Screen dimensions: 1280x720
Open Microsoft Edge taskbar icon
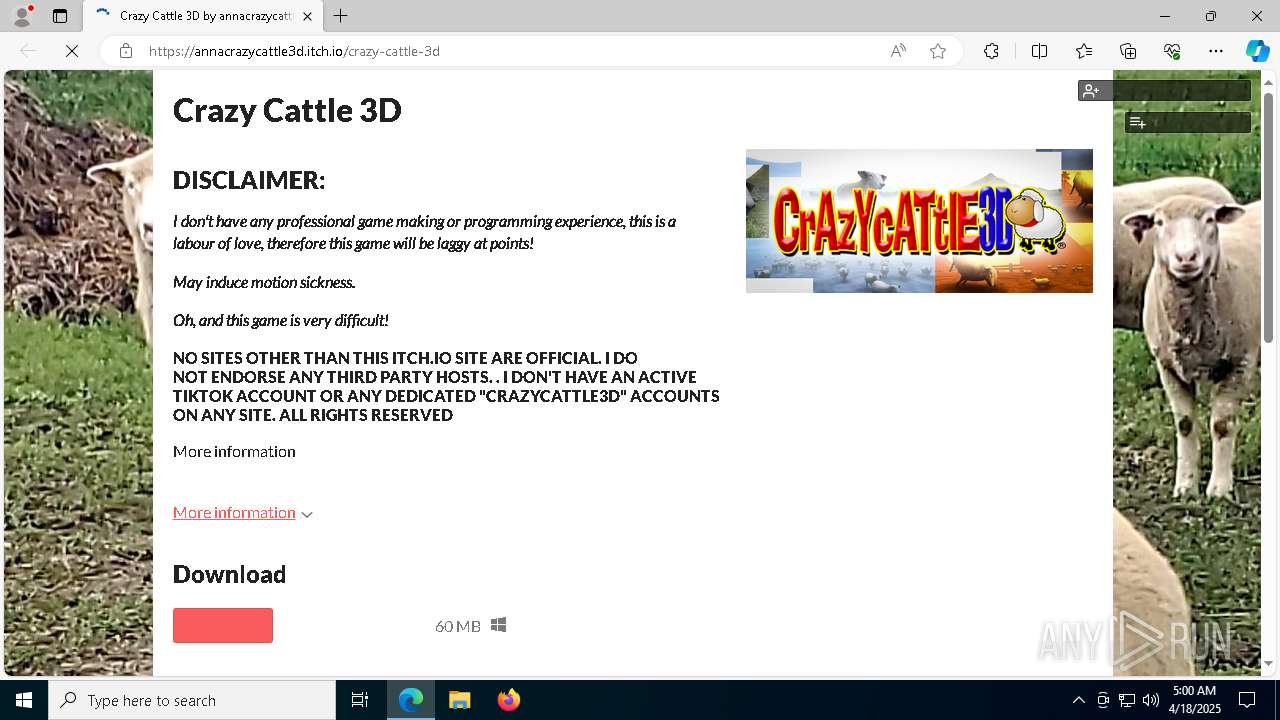(x=411, y=700)
